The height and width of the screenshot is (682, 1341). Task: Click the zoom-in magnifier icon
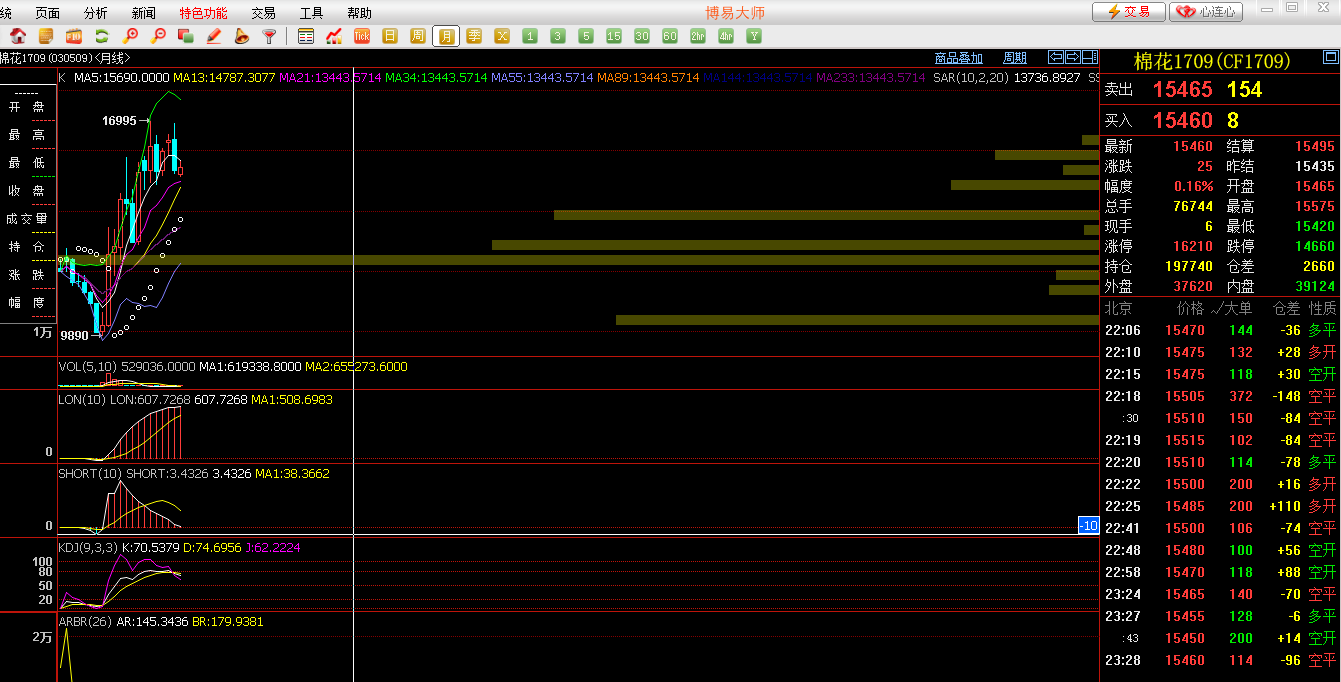click(x=130, y=36)
